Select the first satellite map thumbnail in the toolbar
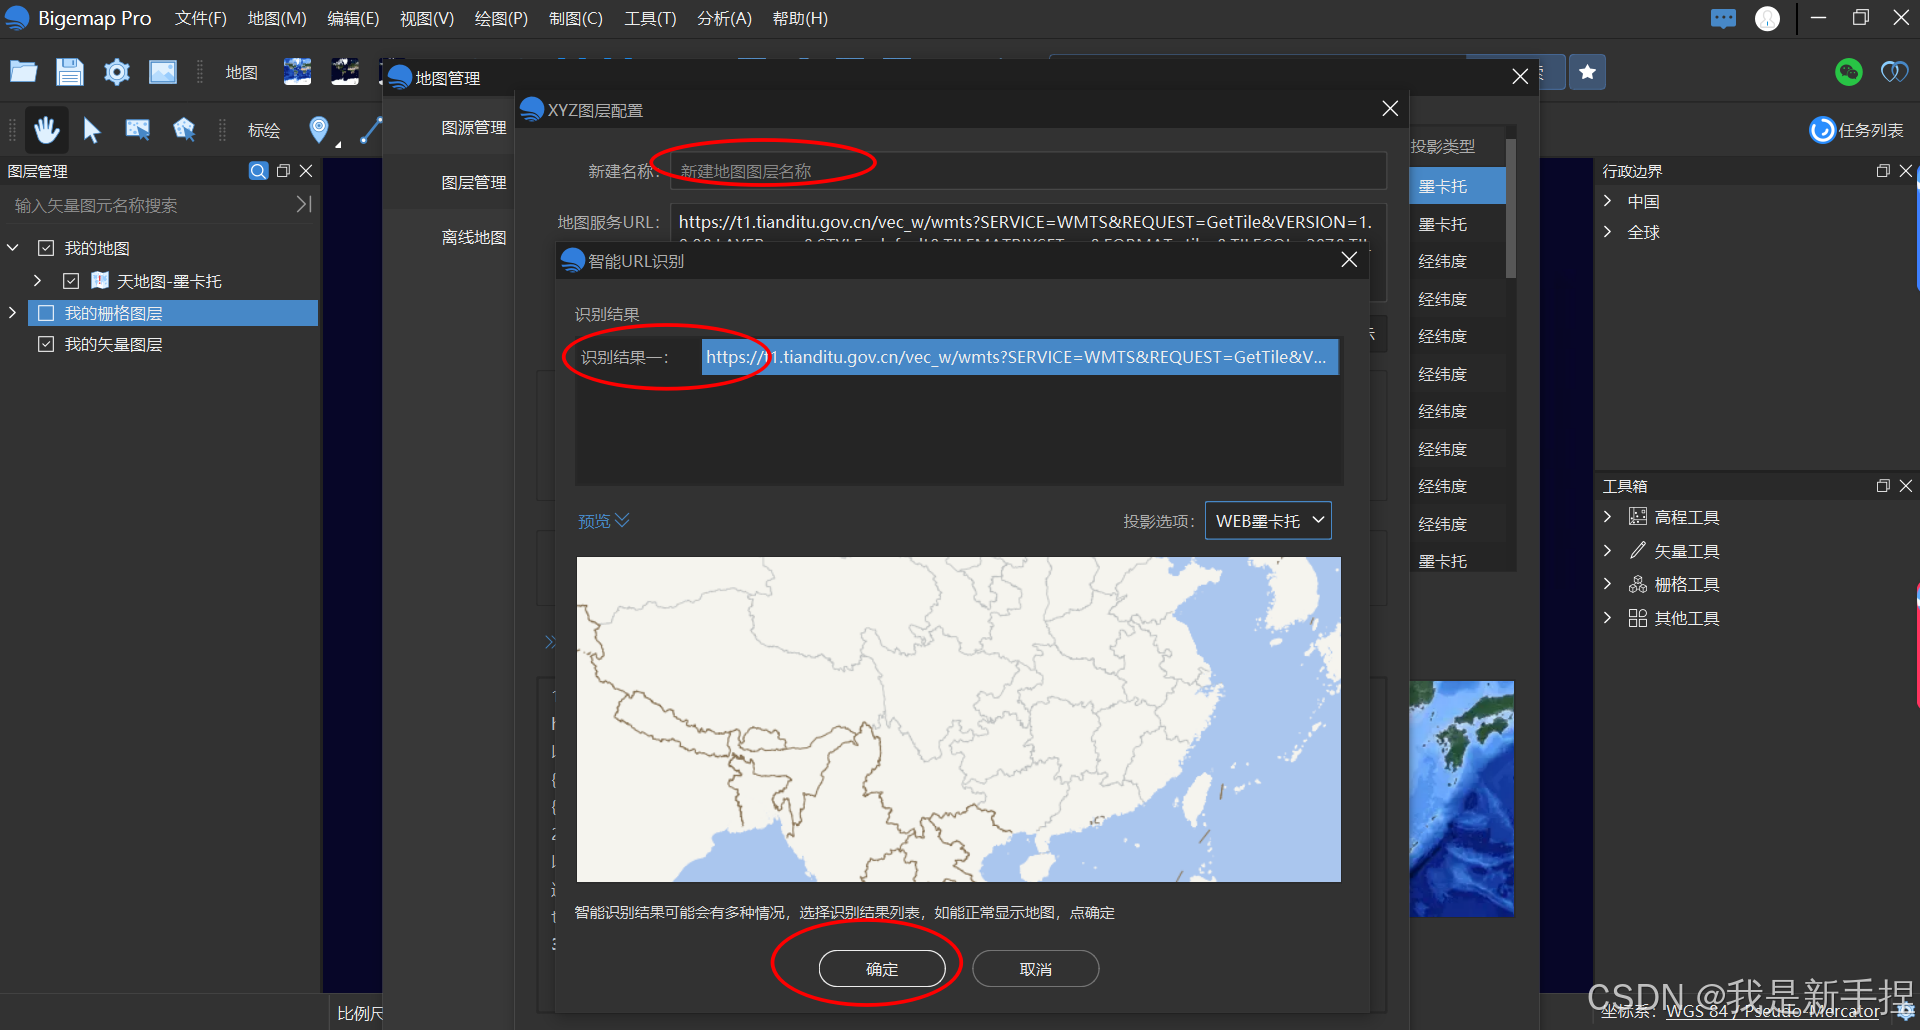Viewport: 1920px width, 1030px height. click(297, 72)
